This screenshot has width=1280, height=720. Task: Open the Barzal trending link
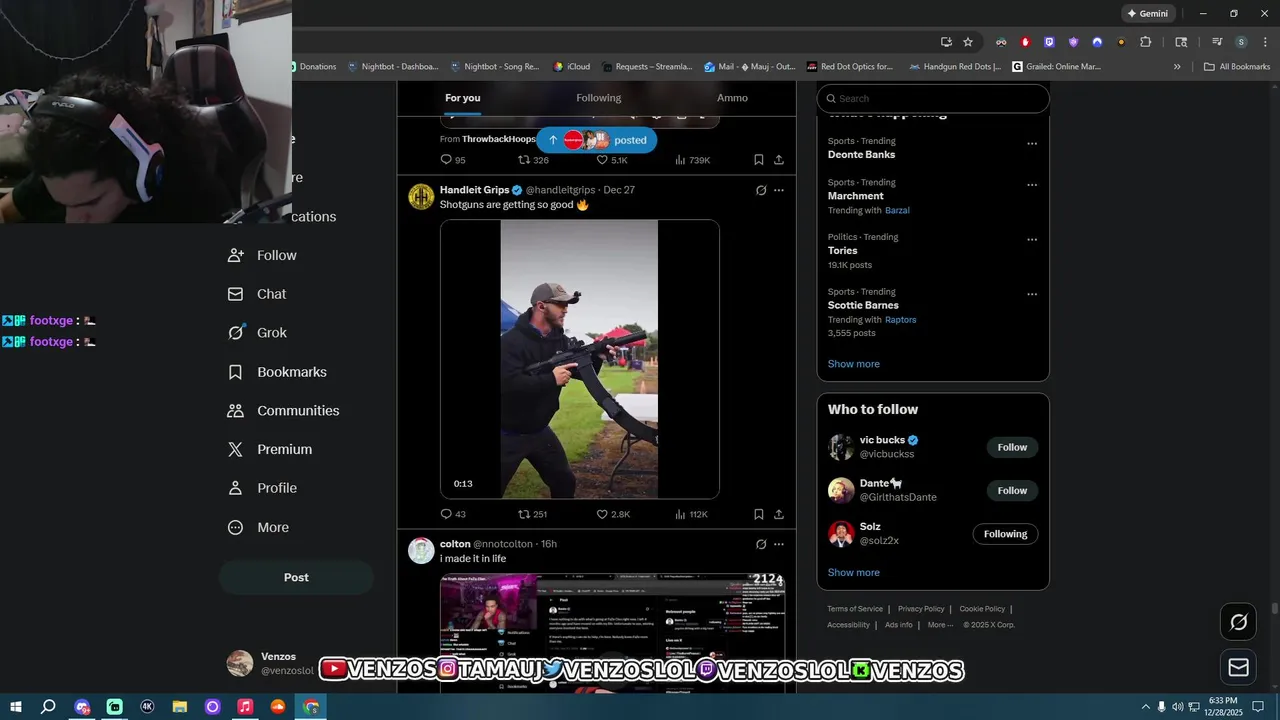click(897, 210)
